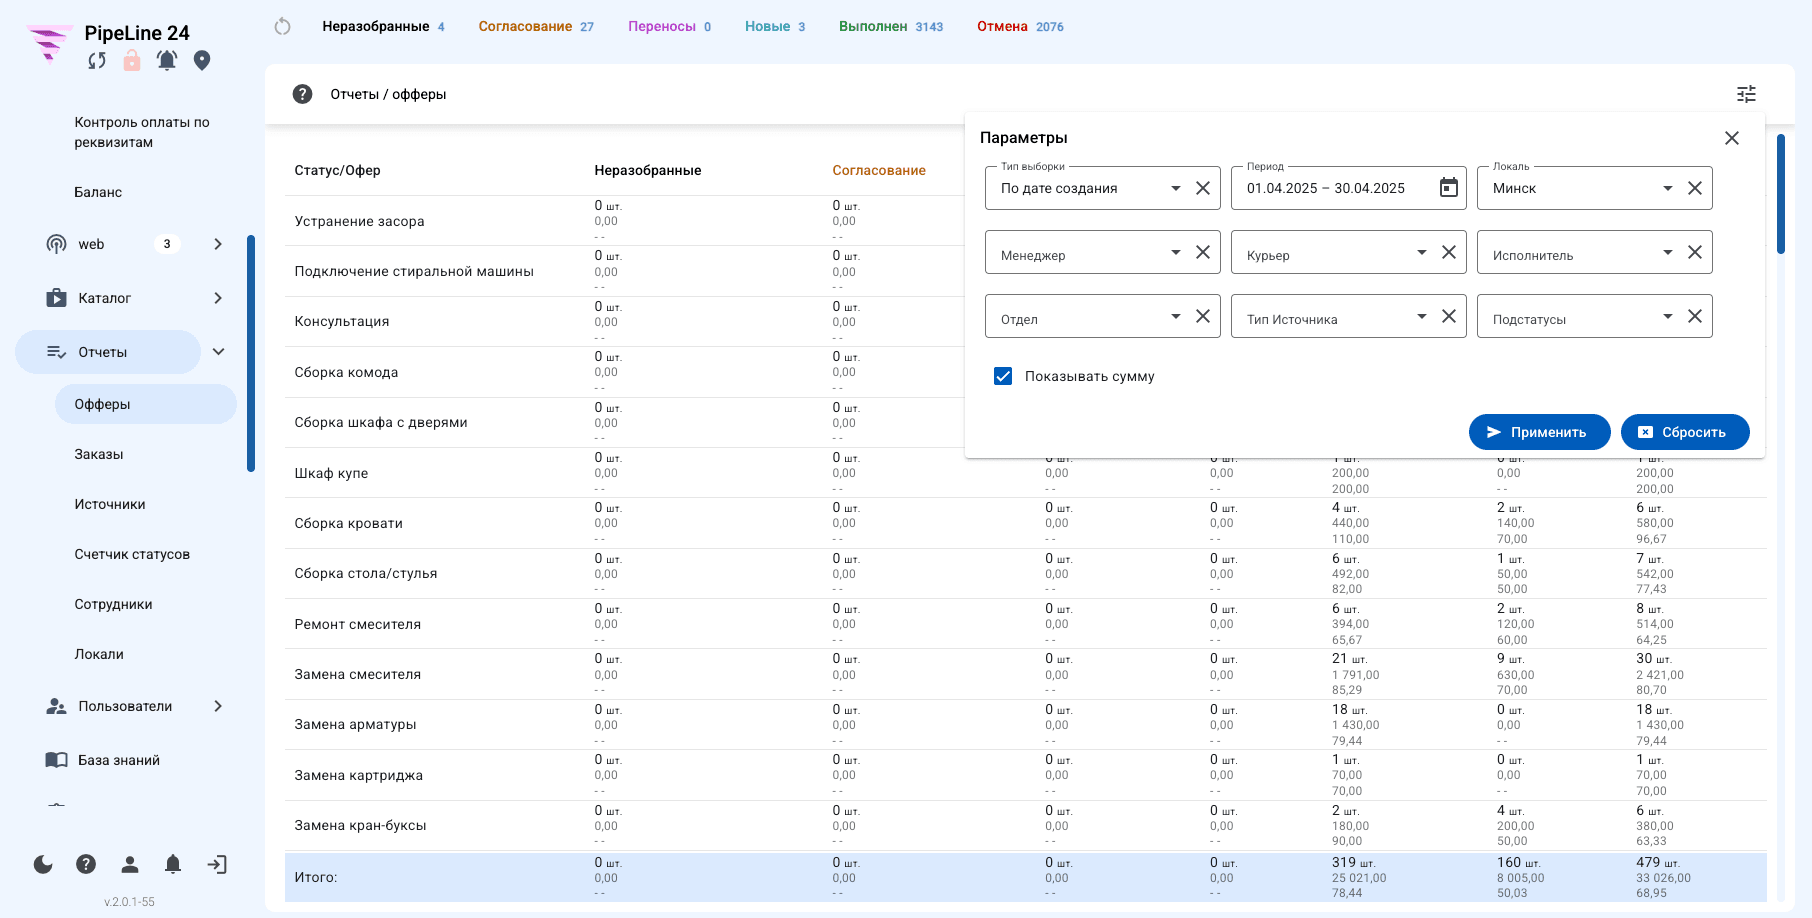The width and height of the screenshot is (1812, 918).
Task: Open the Тип Источника dropdown
Action: click(x=1422, y=316)
